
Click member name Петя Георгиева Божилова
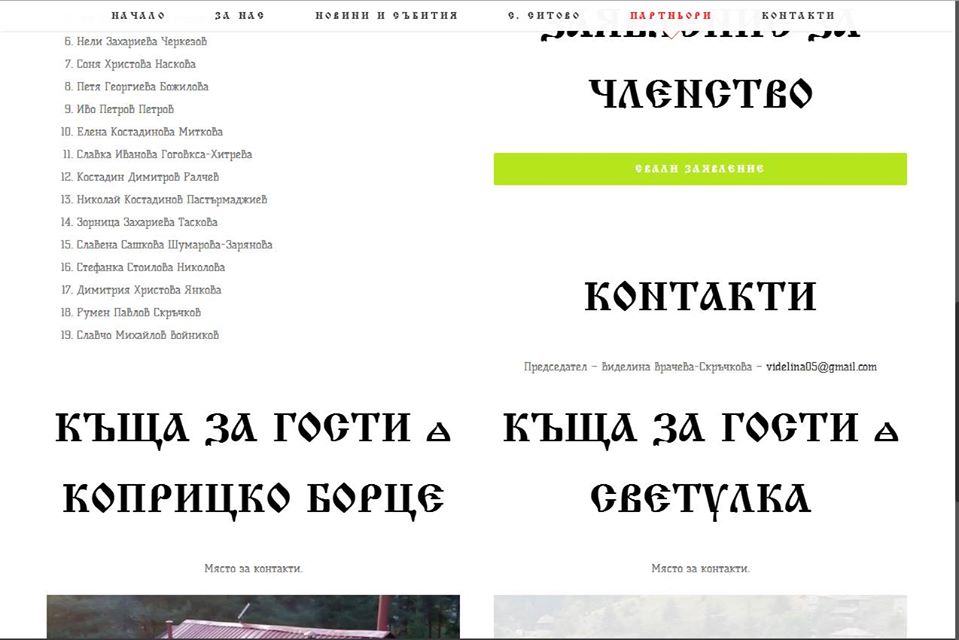tap(143, 87)
